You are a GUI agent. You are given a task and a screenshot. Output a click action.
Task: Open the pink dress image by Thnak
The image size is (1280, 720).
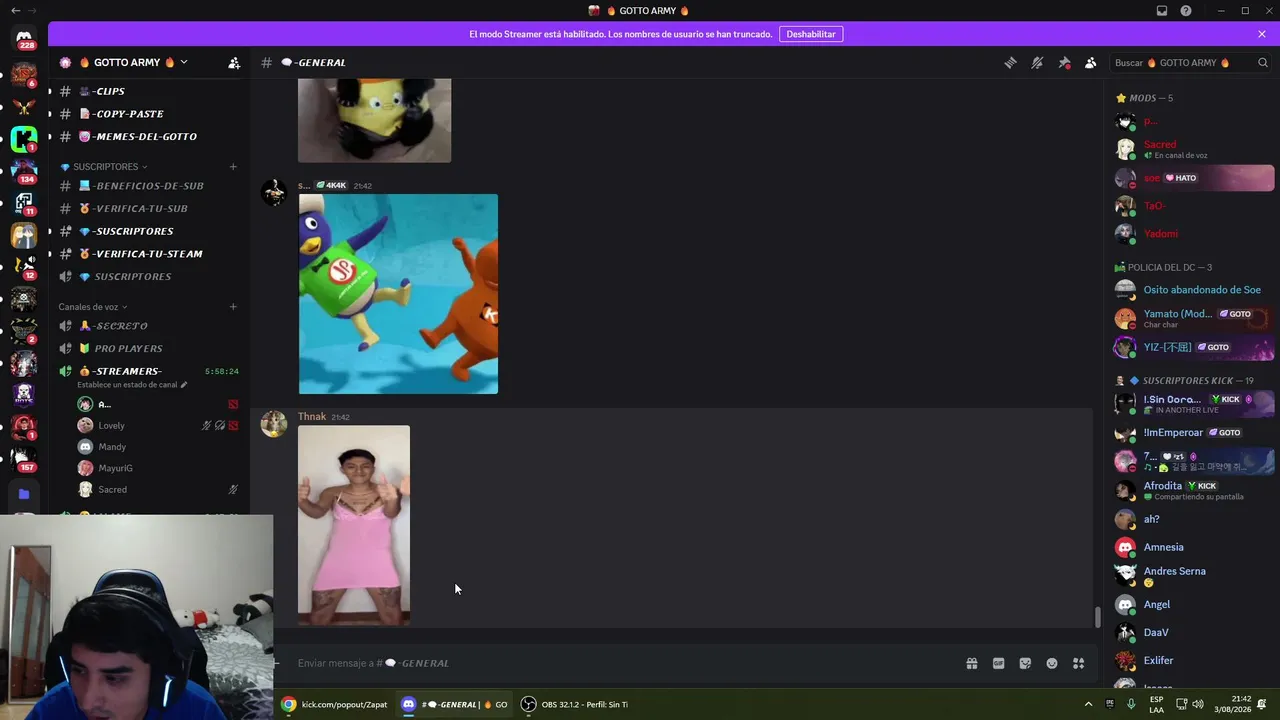tap(354, 526)
